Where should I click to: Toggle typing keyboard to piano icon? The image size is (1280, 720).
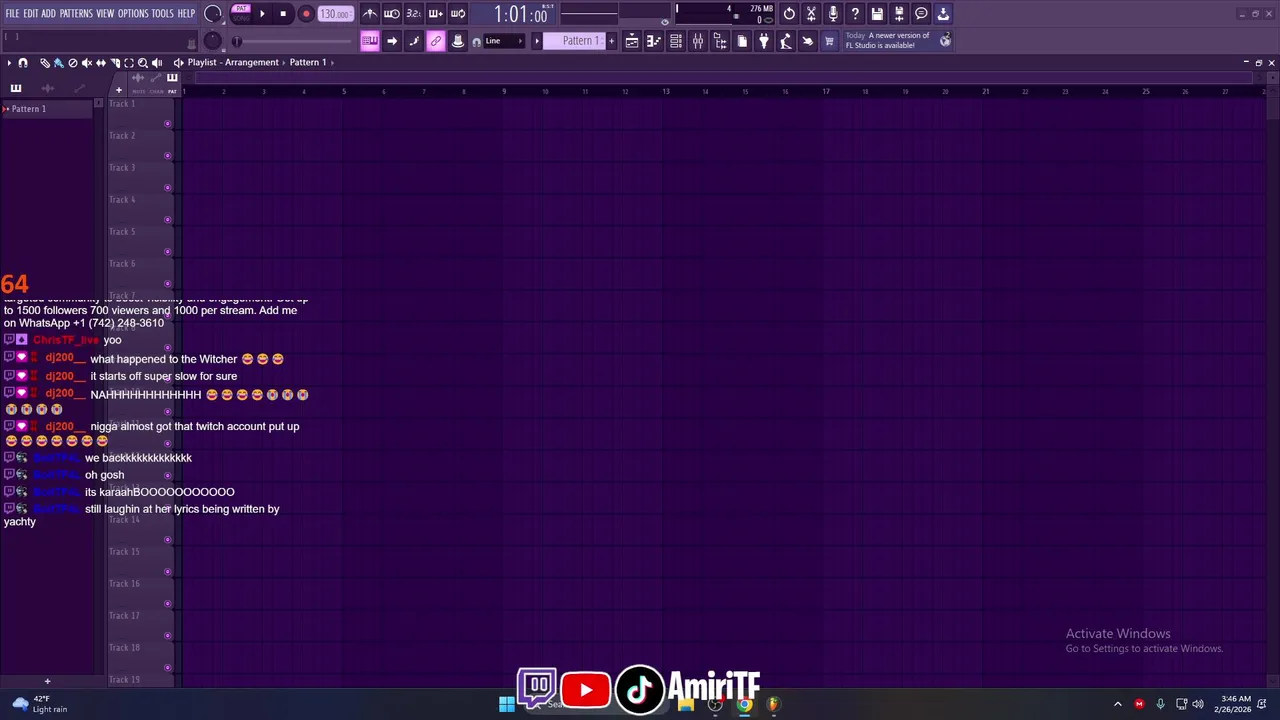[370, 41]
